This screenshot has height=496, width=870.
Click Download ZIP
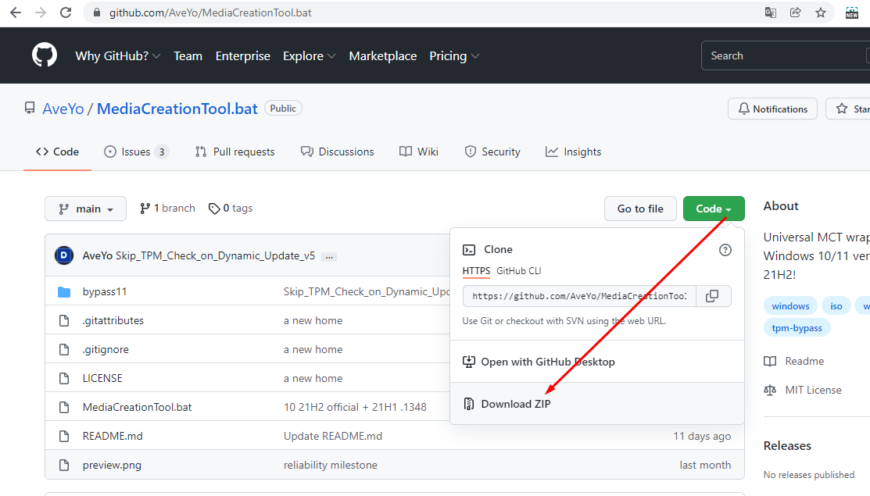(x=515, y=404)
